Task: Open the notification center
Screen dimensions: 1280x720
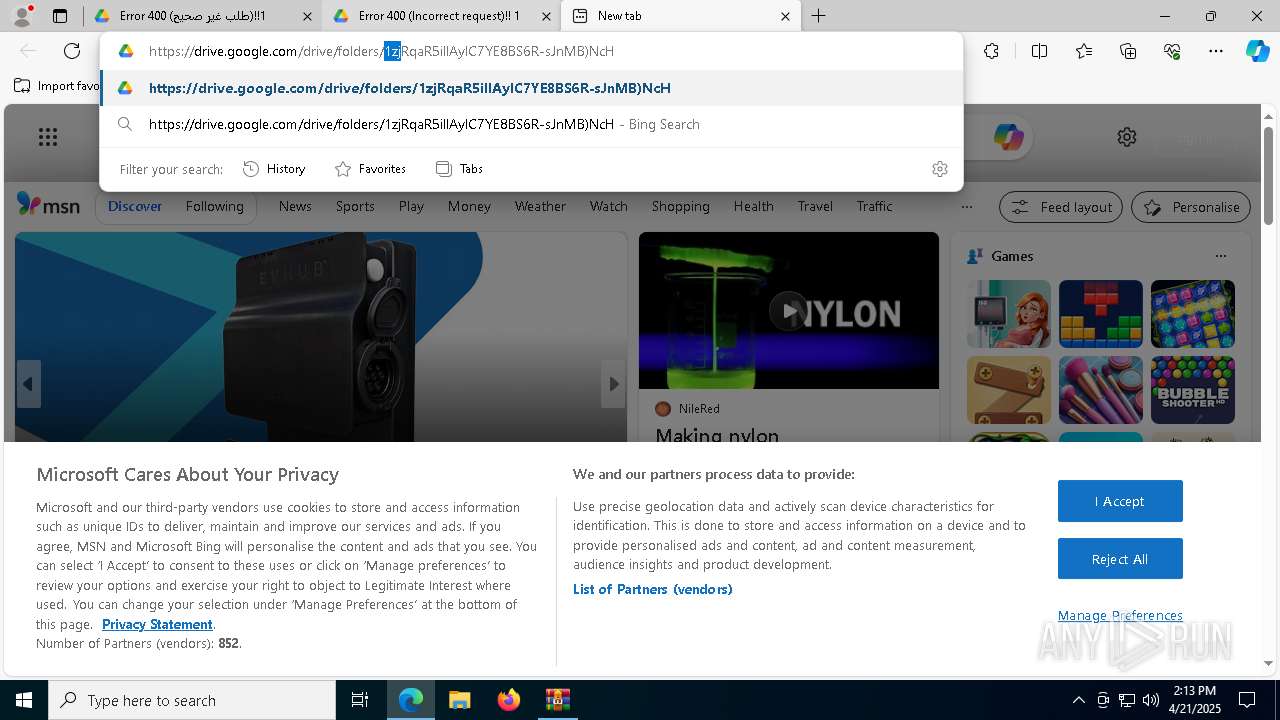Action: point(1247,700)
